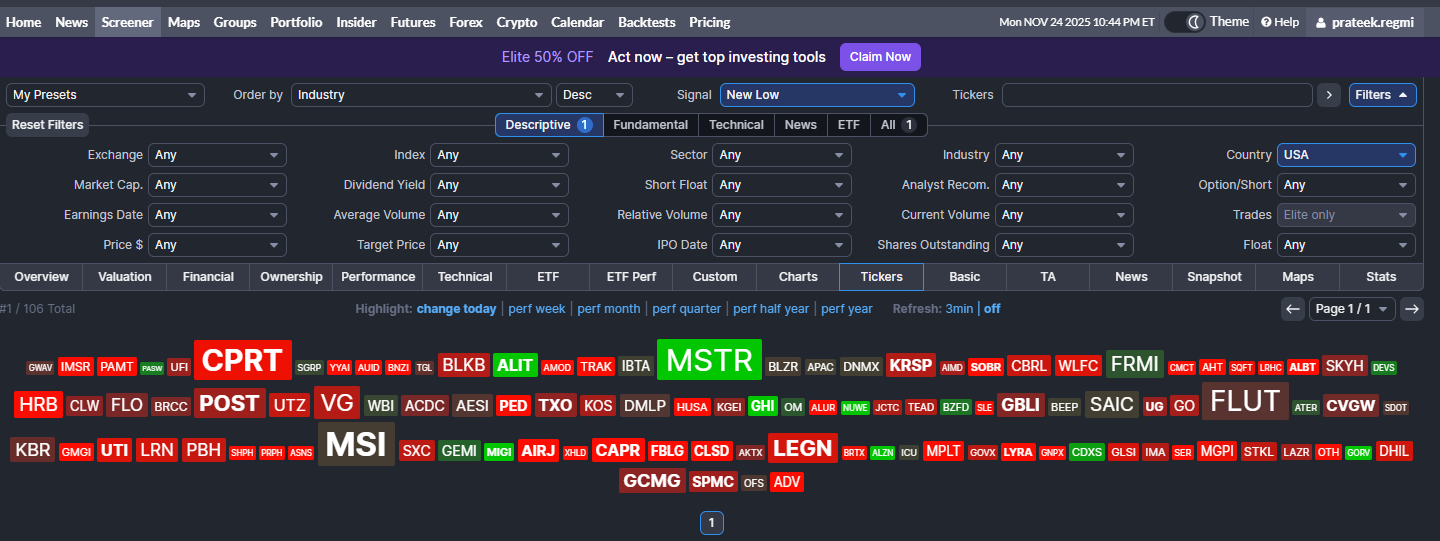Open the My Presets dropdown

pos(105,95)
